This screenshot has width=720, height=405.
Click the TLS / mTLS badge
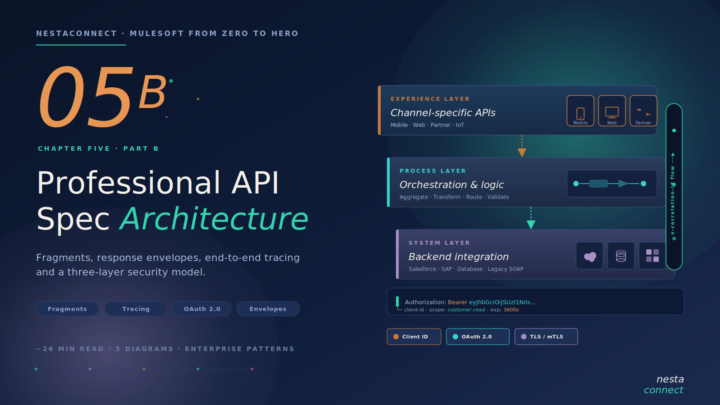[x=546, y=337]
